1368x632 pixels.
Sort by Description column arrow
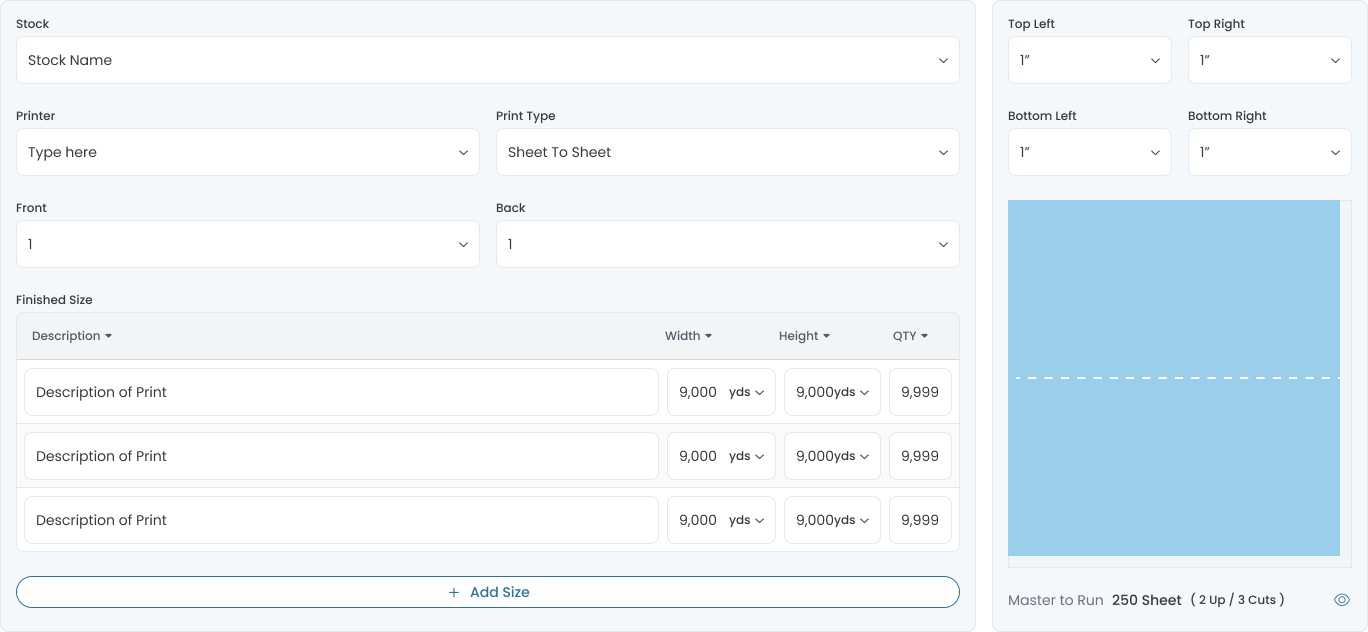pos(108,336)
